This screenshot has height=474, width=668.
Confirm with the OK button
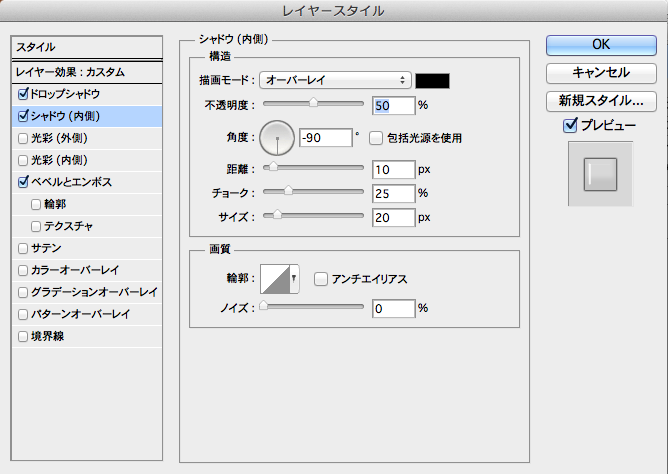[601, 45]
